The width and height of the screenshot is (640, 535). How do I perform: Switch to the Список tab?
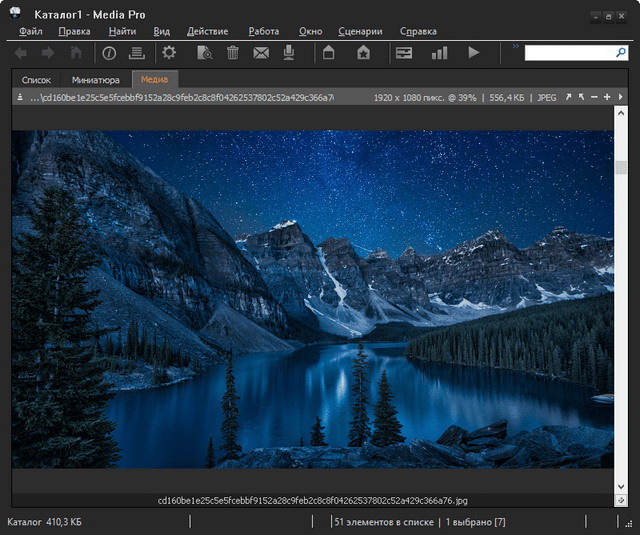pos(36,80)
